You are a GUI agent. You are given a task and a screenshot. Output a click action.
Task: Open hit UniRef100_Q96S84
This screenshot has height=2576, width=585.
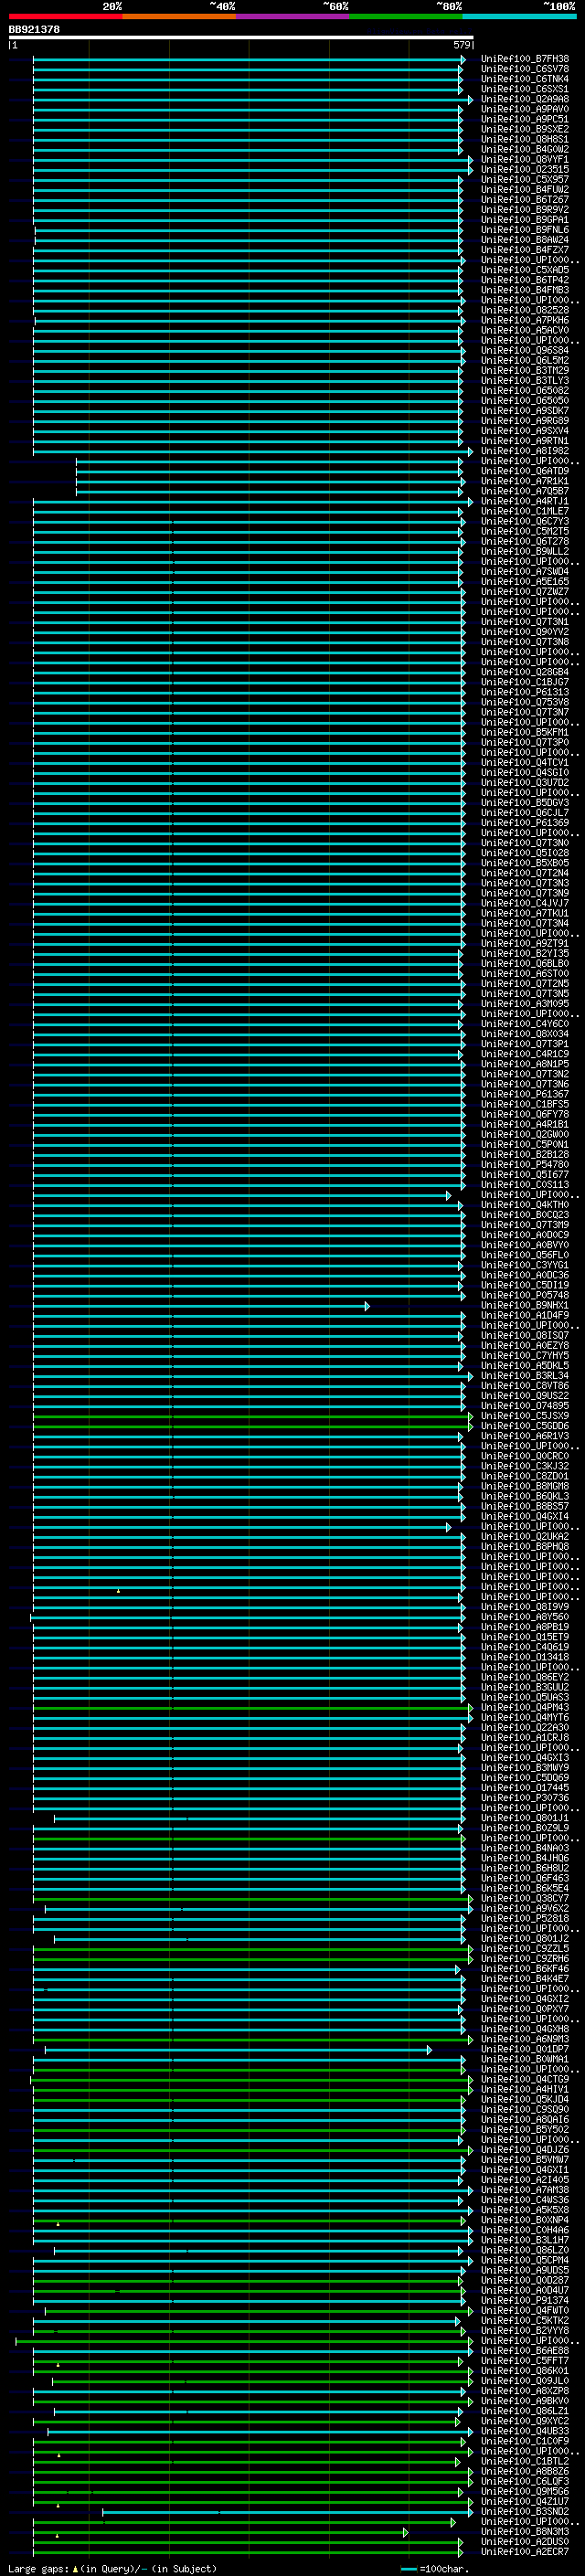tap(524, 351)
